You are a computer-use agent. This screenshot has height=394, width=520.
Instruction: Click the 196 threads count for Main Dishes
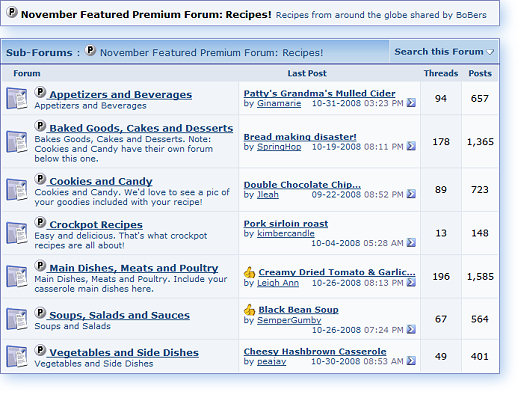pos(441,276)
